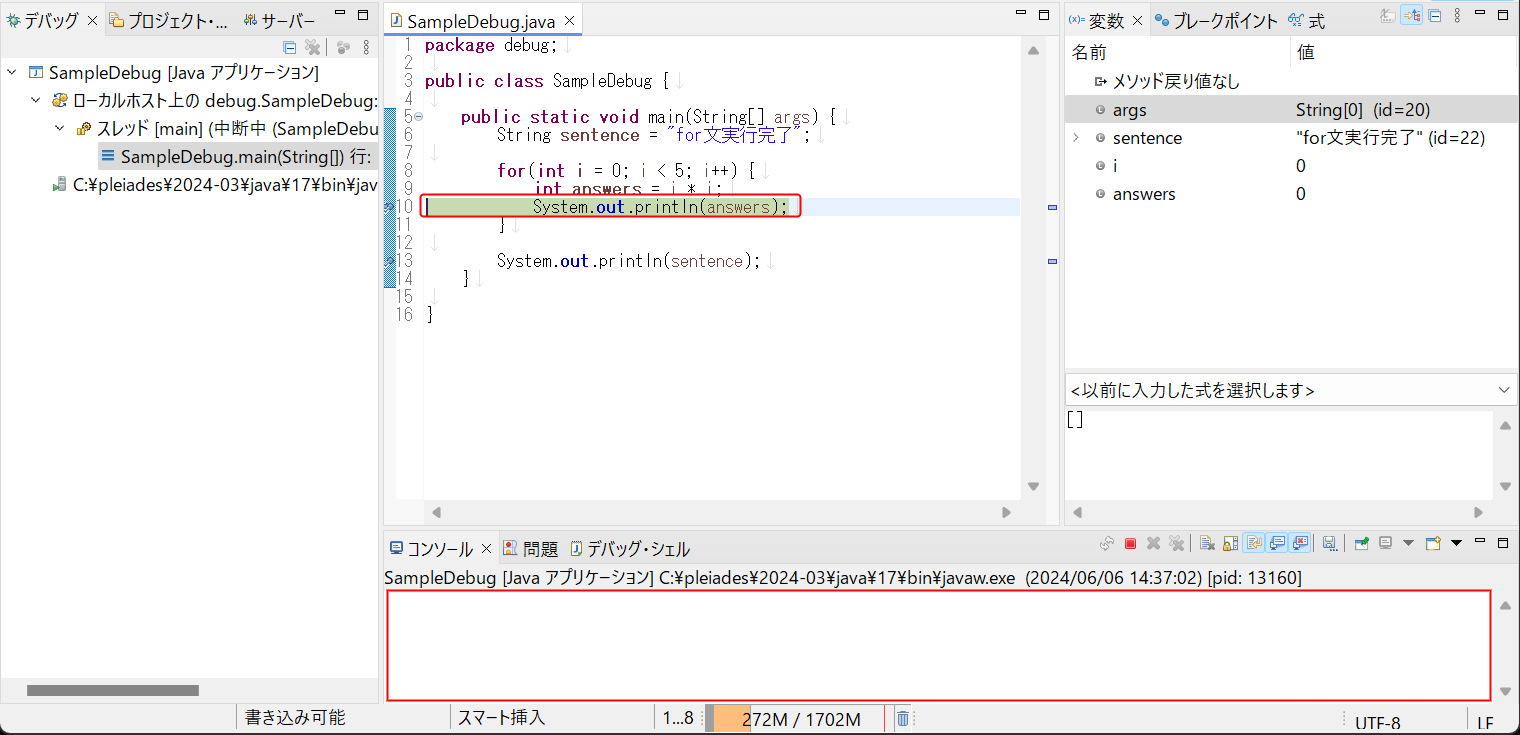
Task: Click スマート挿入 in the status bar
Action: click(x=502, y=718)
